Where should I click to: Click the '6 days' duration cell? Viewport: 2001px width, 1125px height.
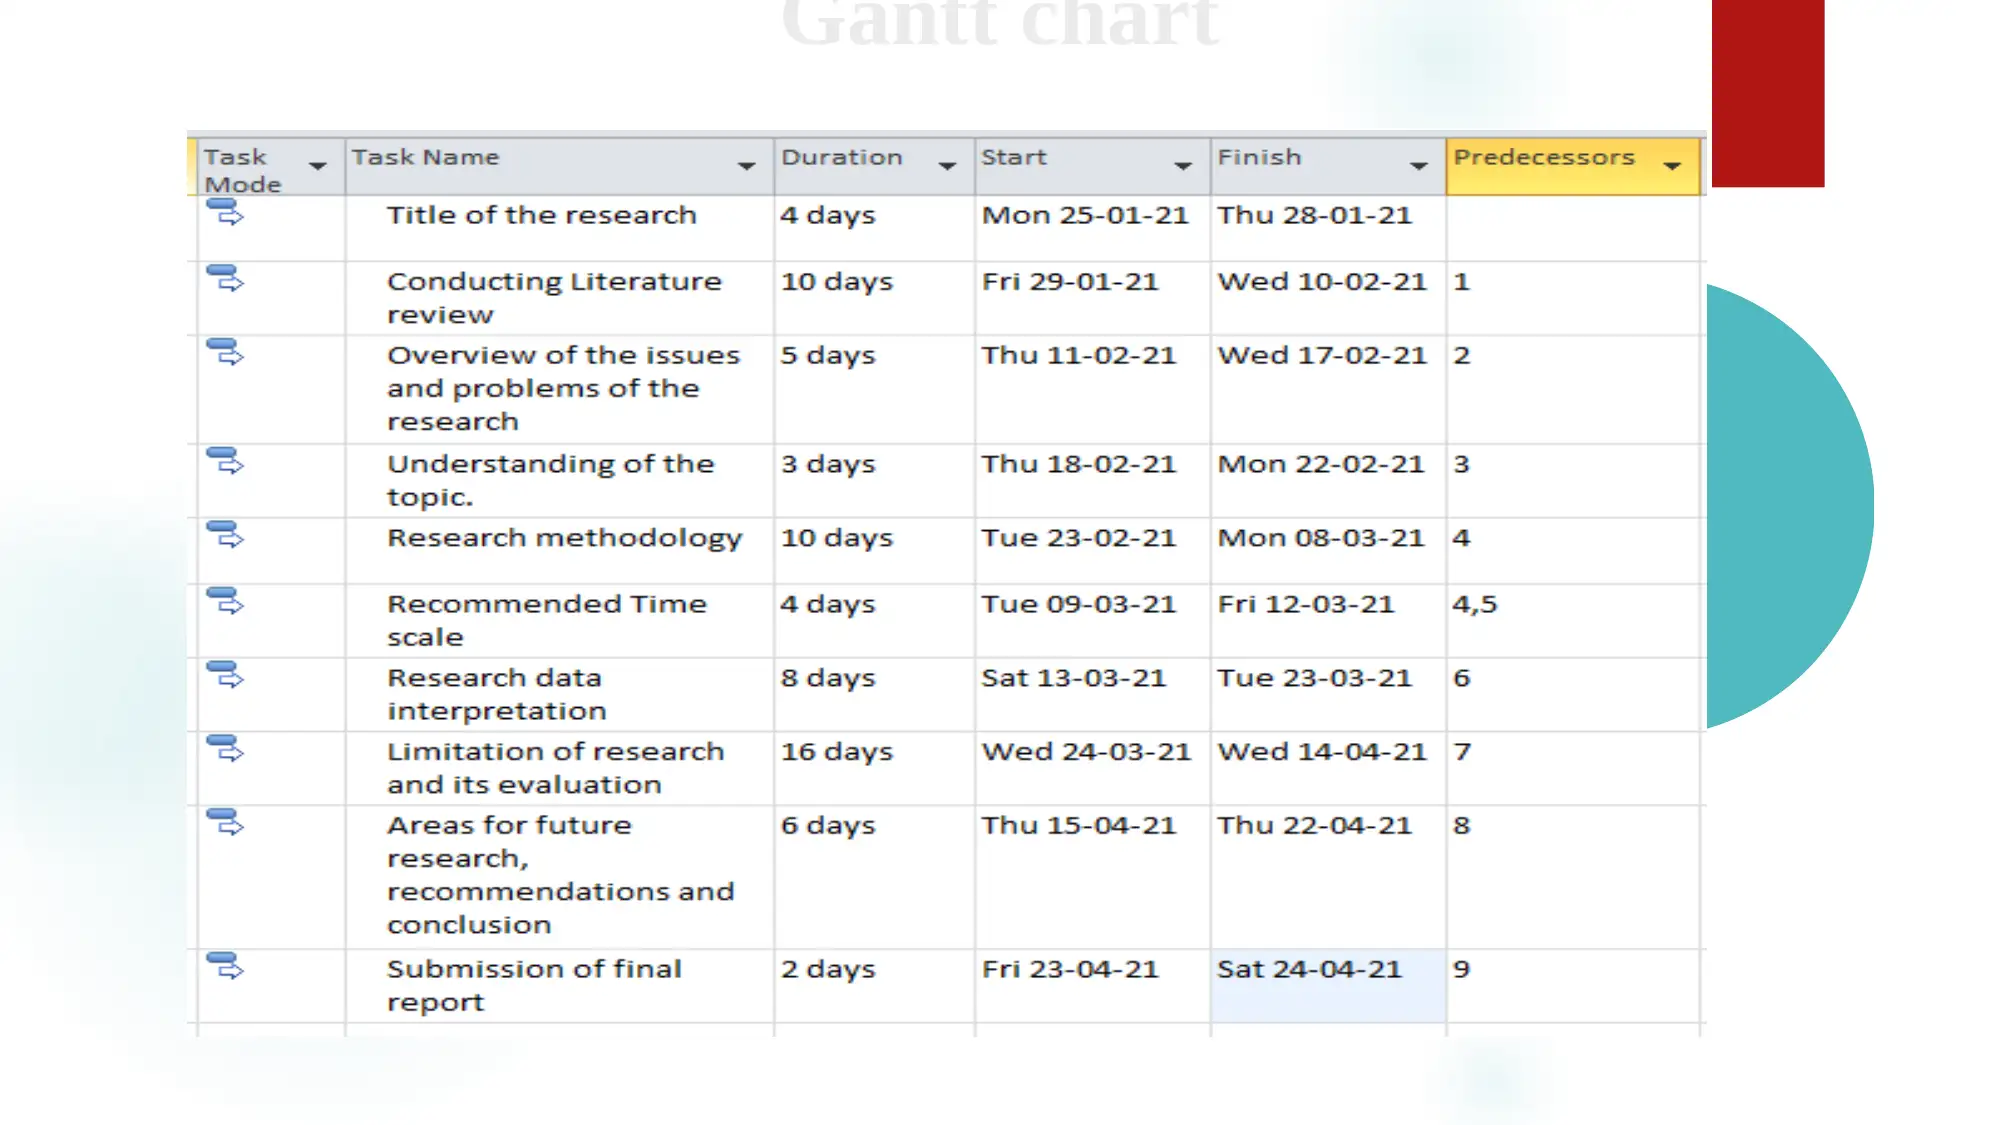coord(874,876)
